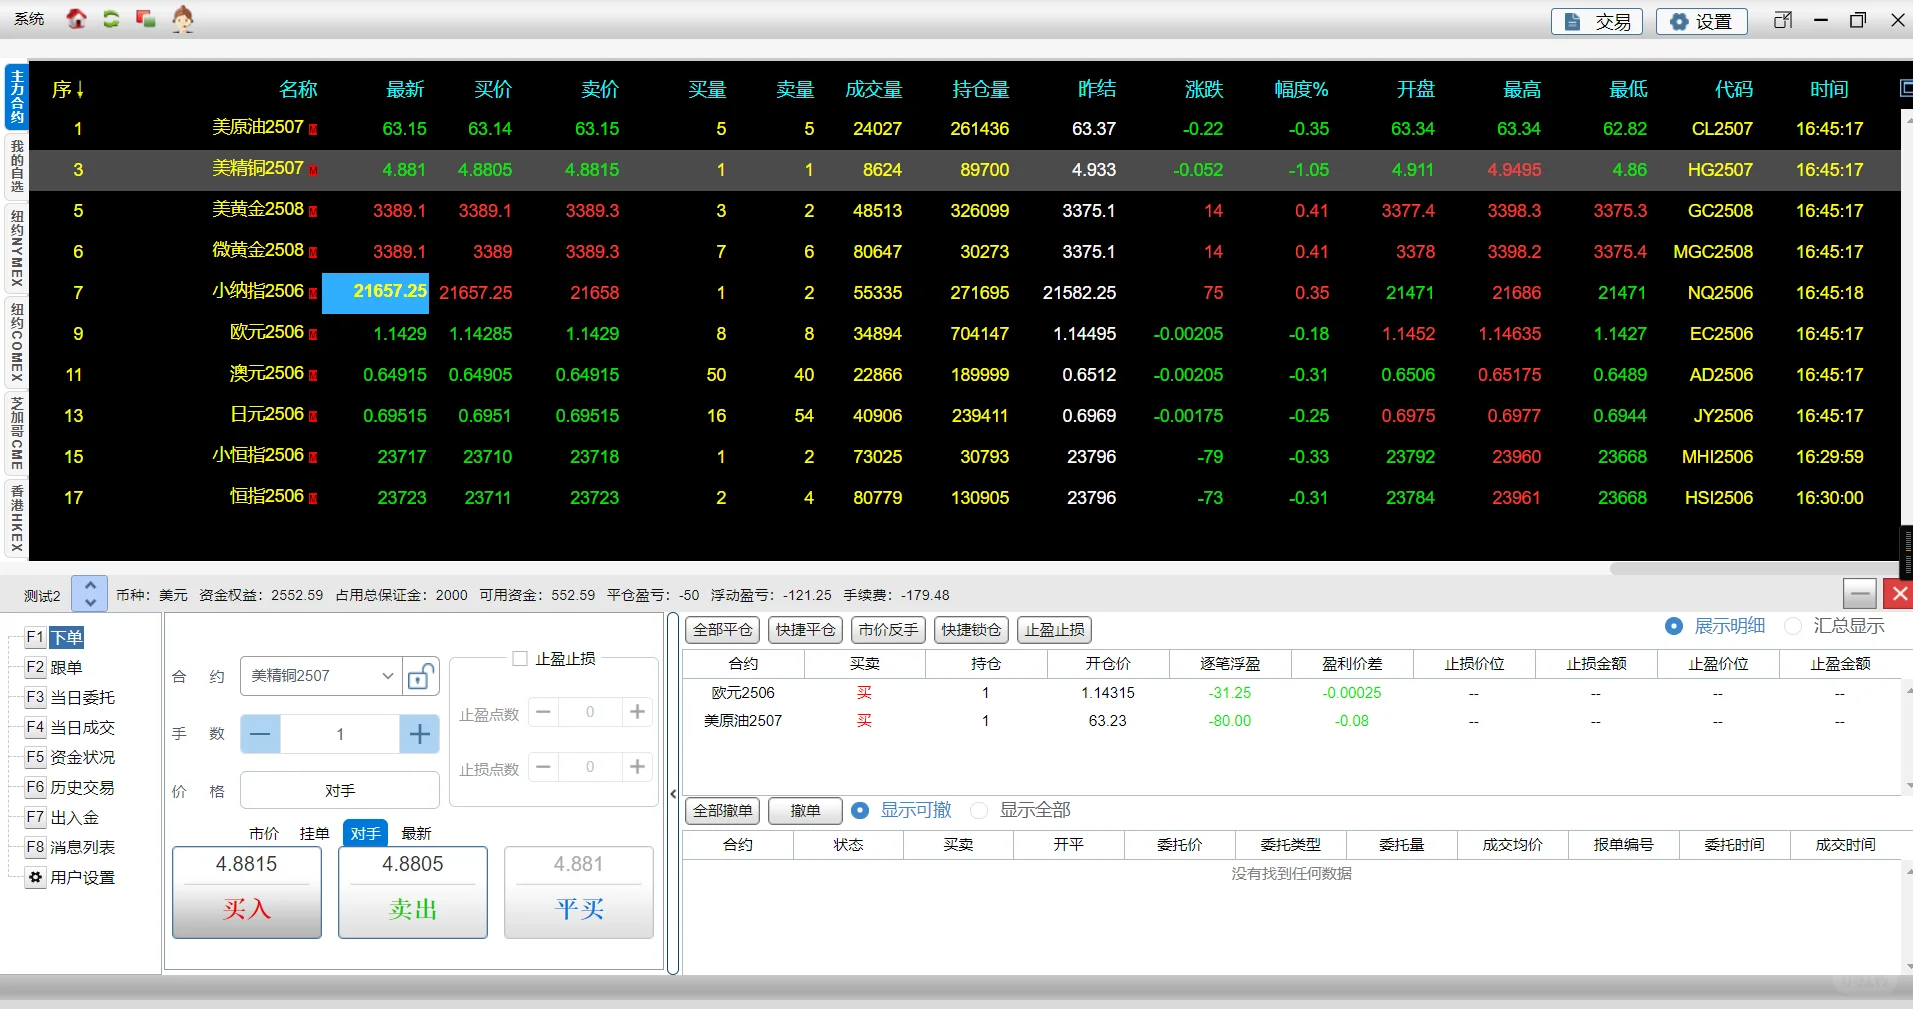Image resolution: width=1913 pixels, height=1009 pixels.
Task: Sort quotes by the 序 column header
Action: pos(67,89)
